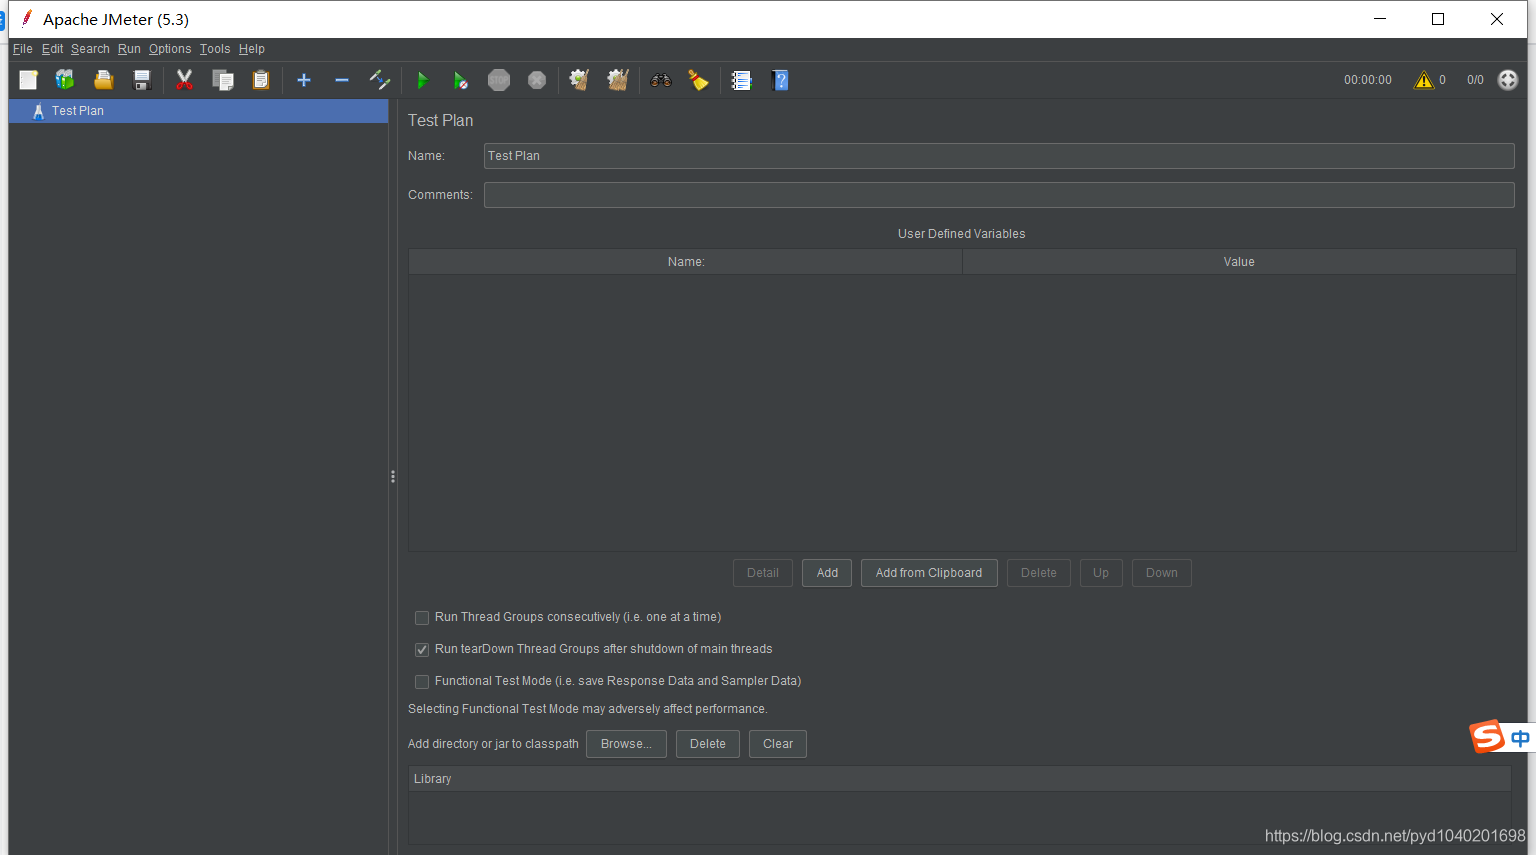This screenshot has height=855, width=1536.
Task: Click the Detail button
Action: [763, 573]
